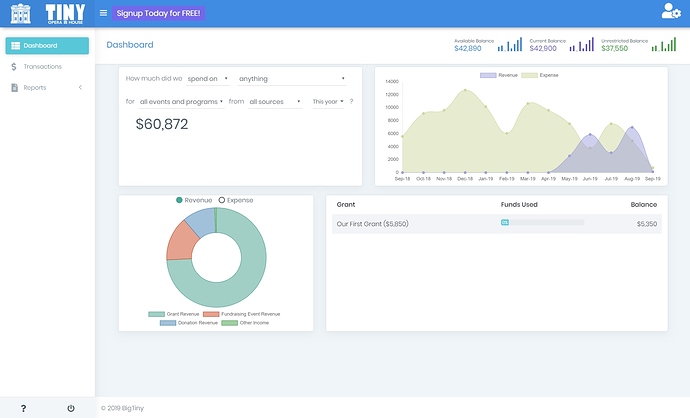Click the Dec-18 expense peak data point
Image resolution: width=690 pixels, height=418 pixels.
(x=465, y=90)
